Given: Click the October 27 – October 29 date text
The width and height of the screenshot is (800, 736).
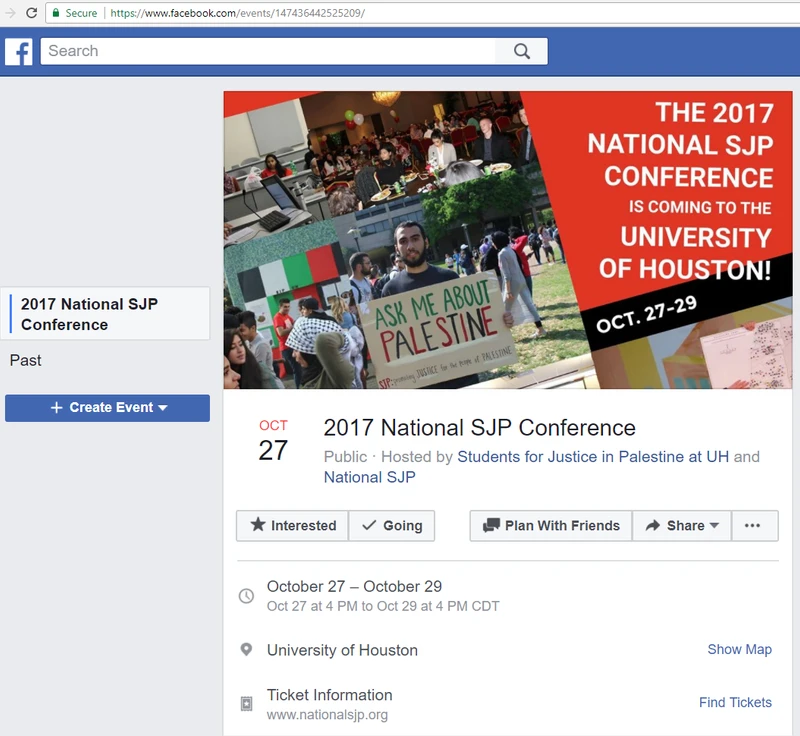Looking at the screenshot, I should pos(354,587).
